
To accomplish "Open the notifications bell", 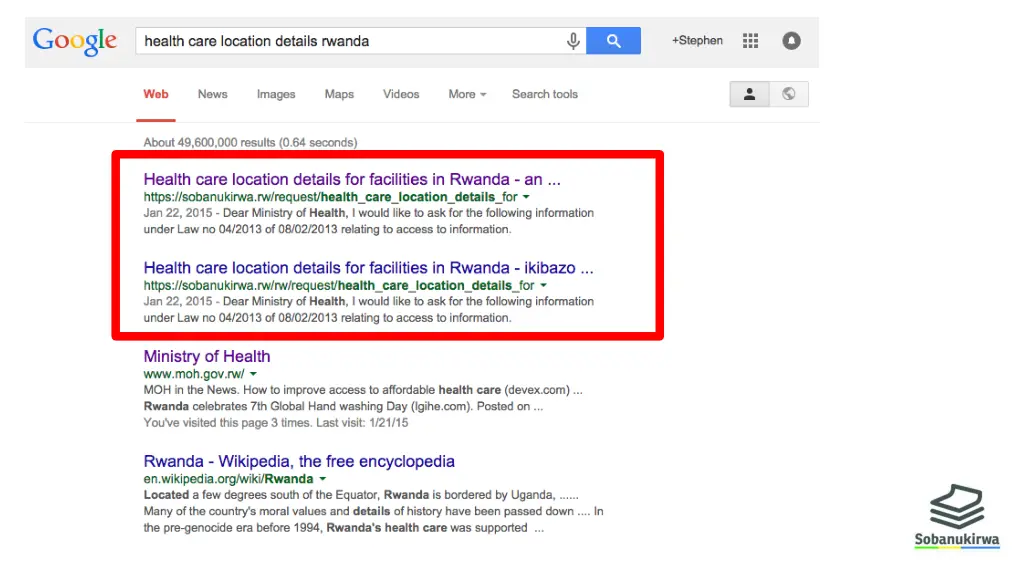I will pyautogui.click(x=792, y=40).
